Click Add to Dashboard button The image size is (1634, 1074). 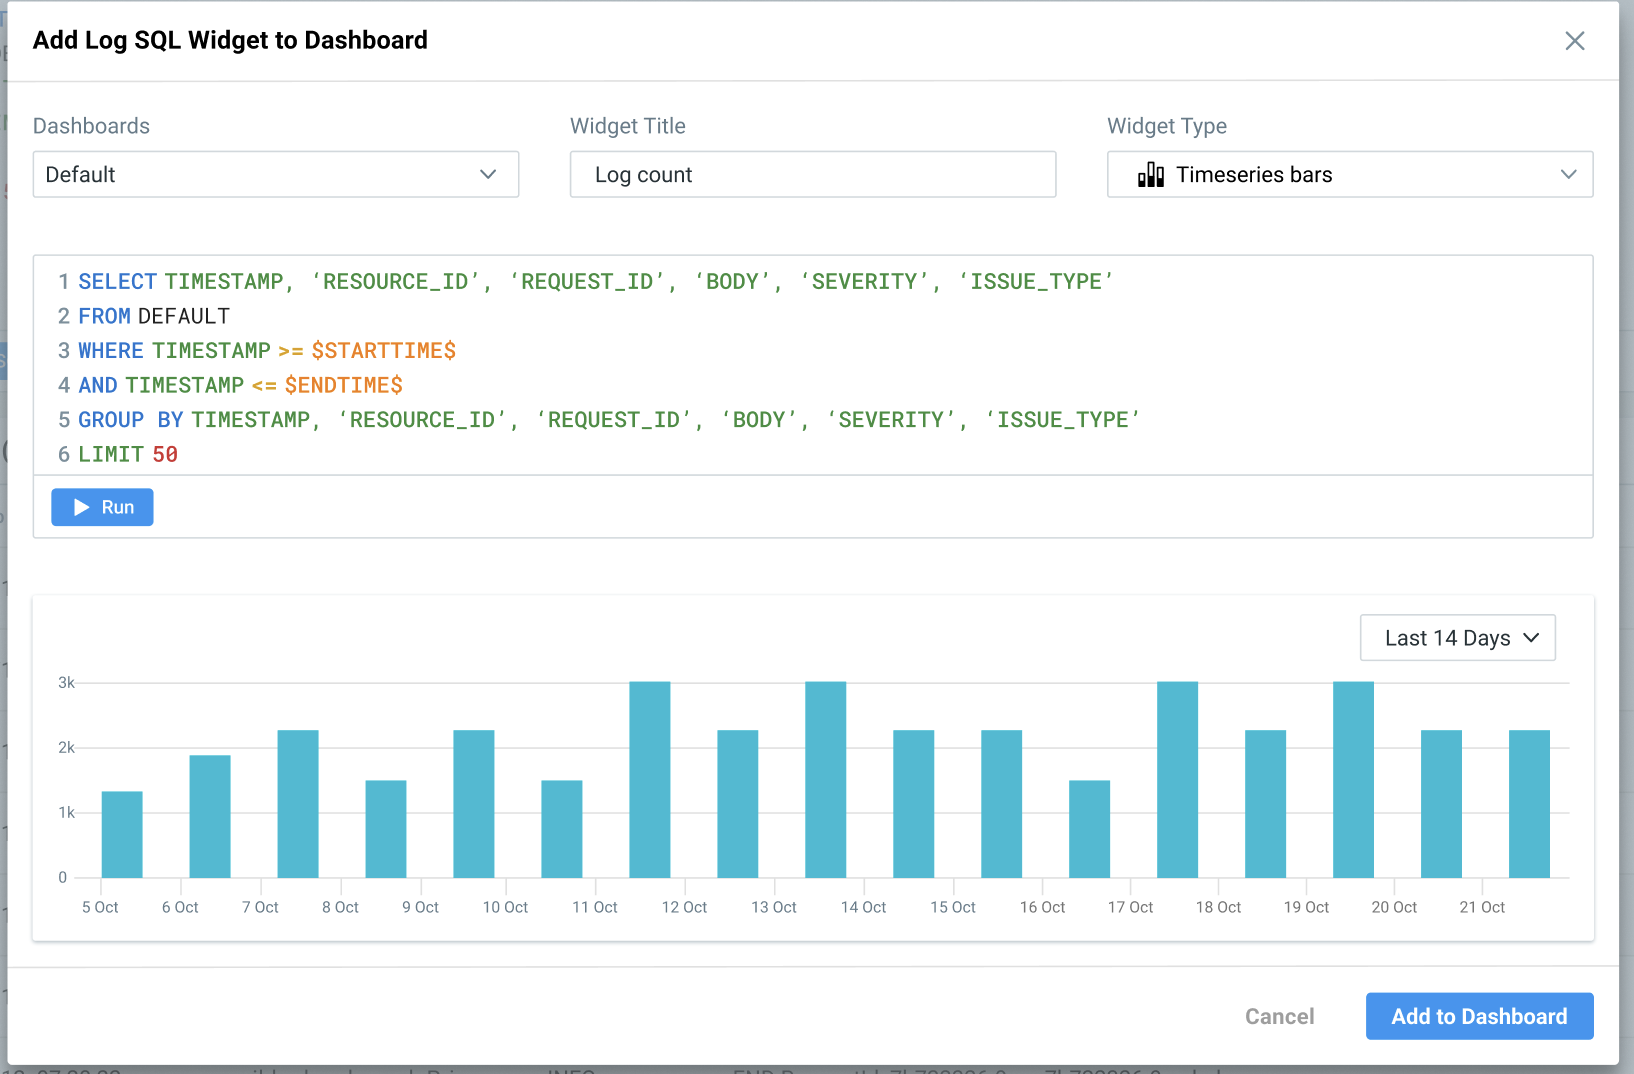1480,1016
